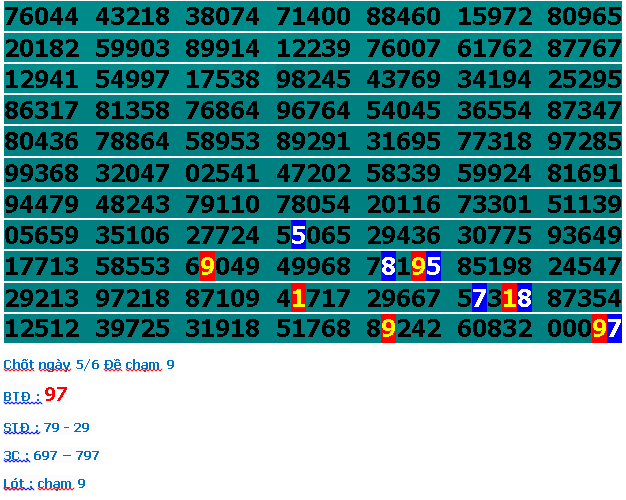
Task: Click the 'BTĐ' label text
Action: tap(20, 397)
